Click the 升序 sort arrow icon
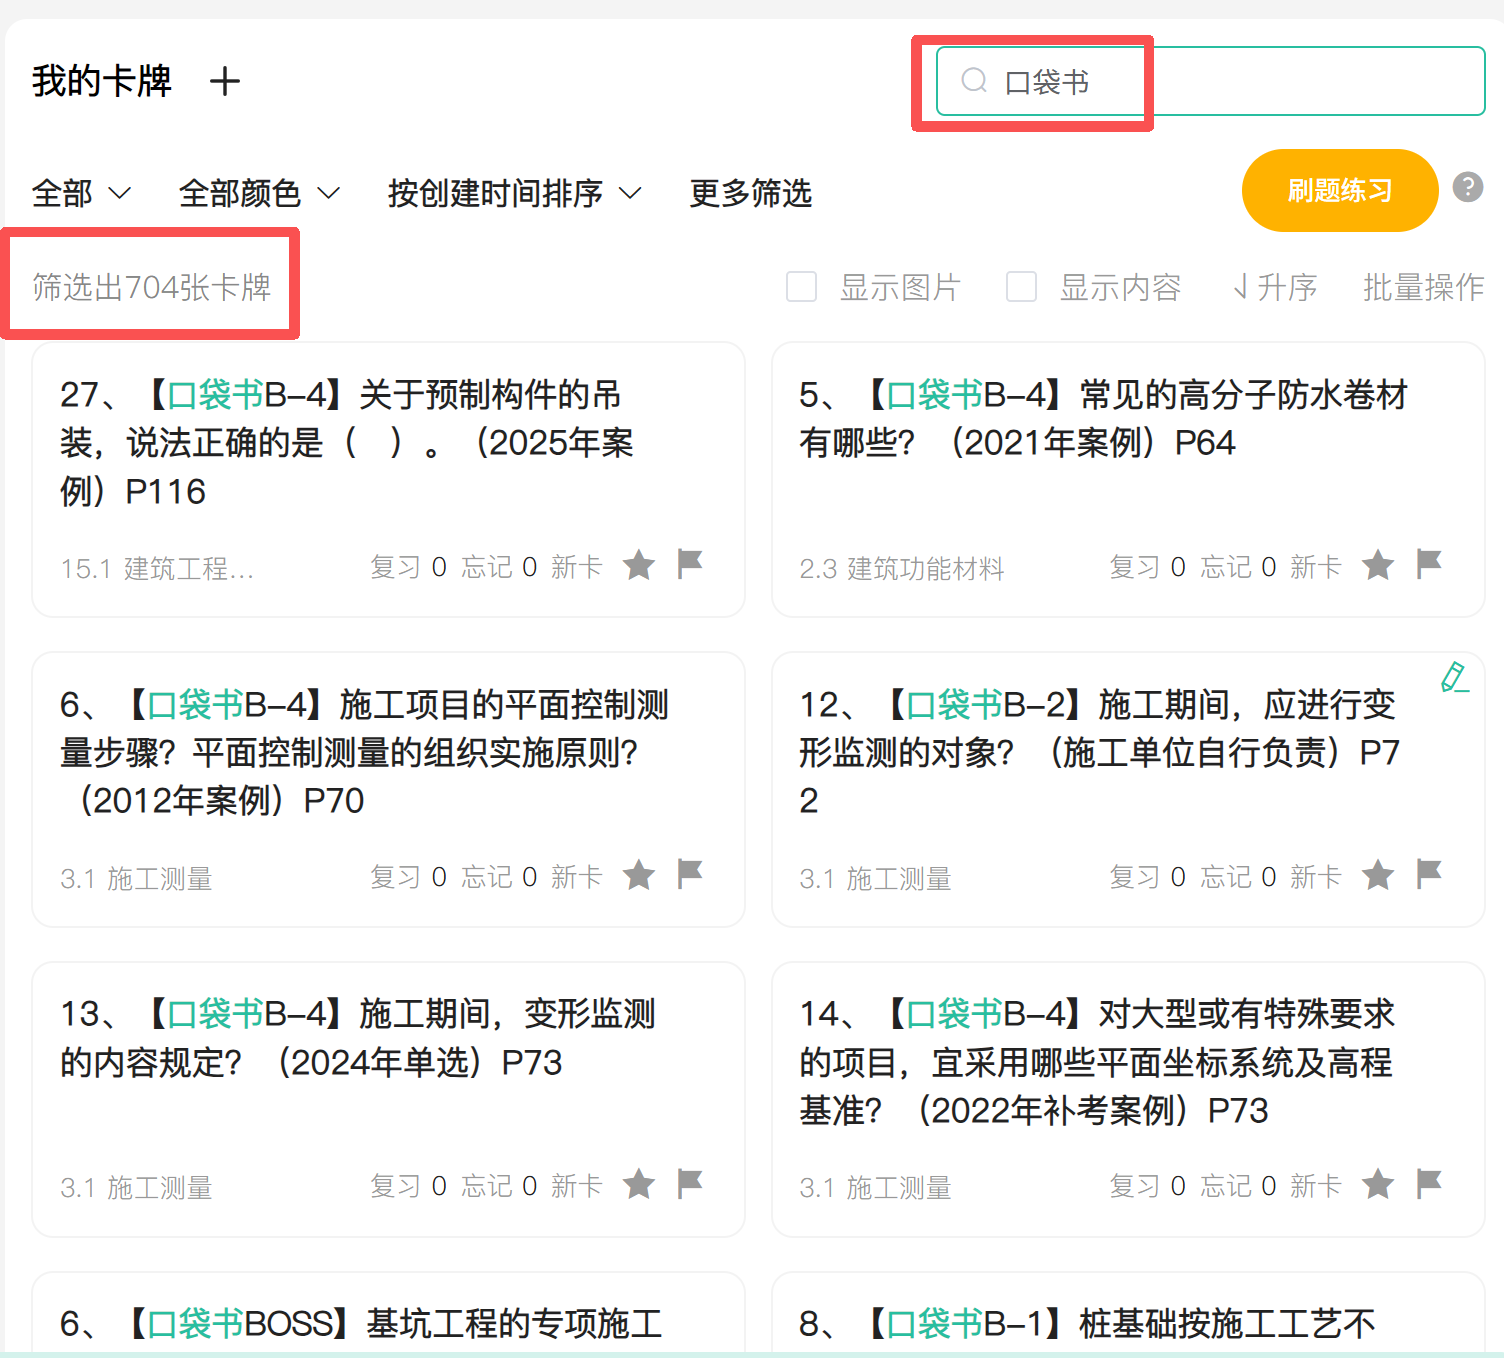The image size is (1504, 1358). 1240,288
